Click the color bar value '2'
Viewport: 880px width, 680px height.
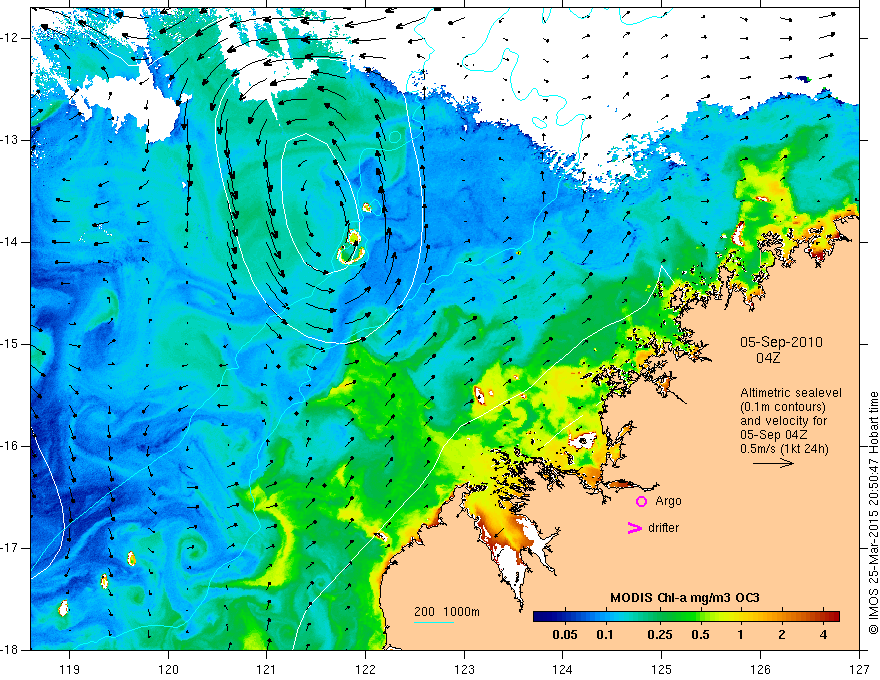(x=782, y=635)
